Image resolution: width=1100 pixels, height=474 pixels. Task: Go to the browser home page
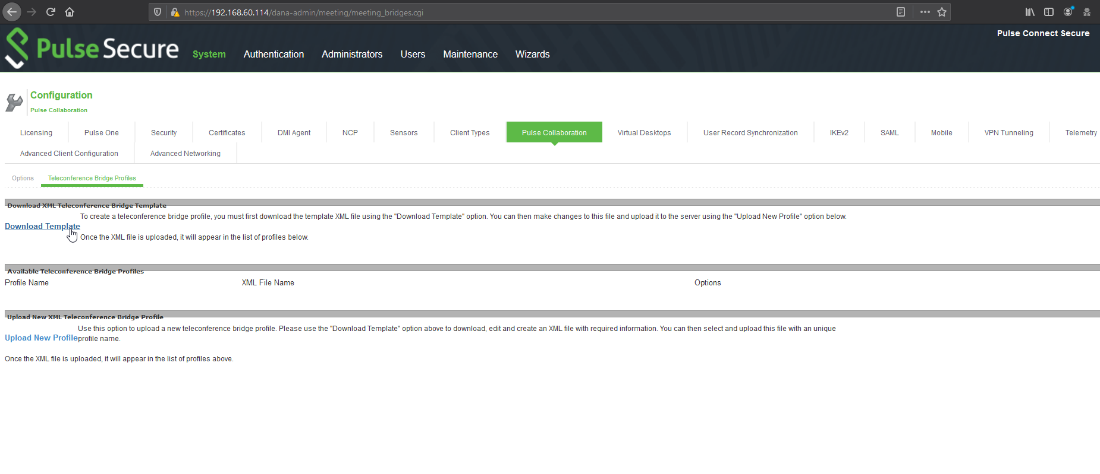[x=69, y=12]
